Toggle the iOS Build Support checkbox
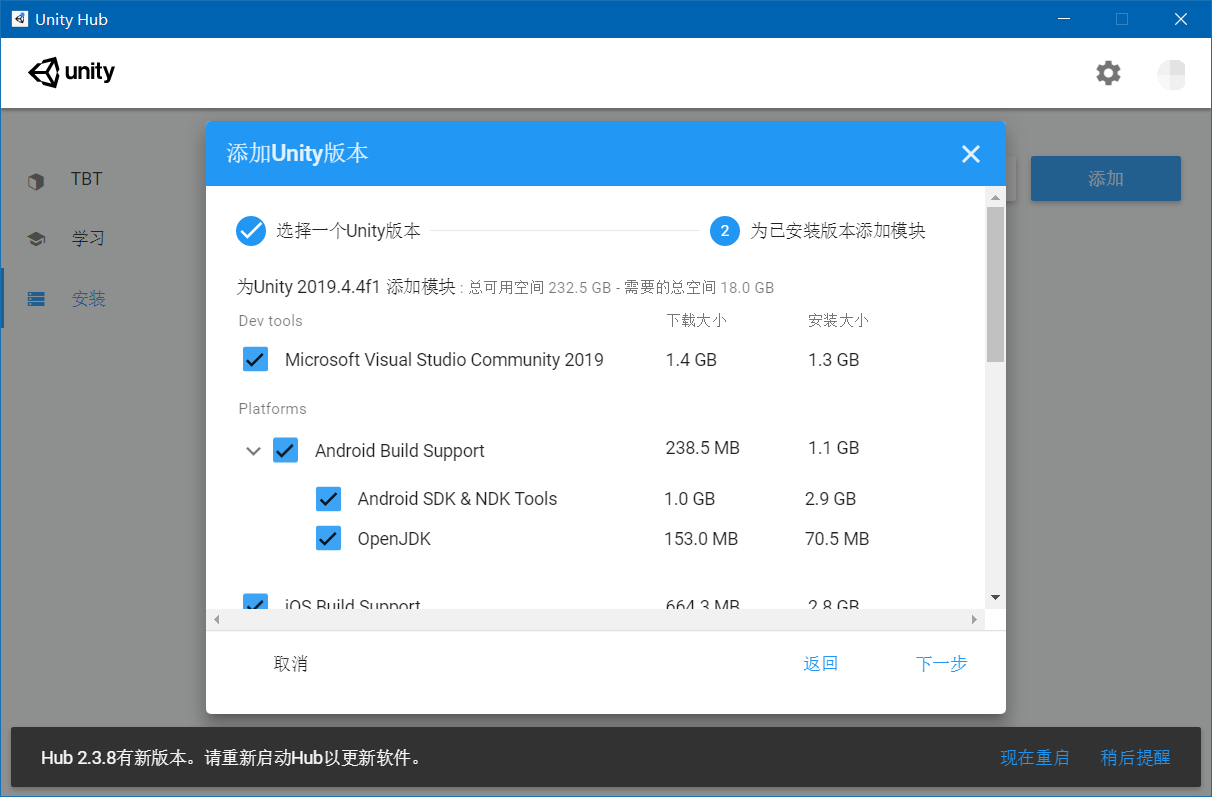1212x797 pixels. pyautogui.click(x=255, y=602)
